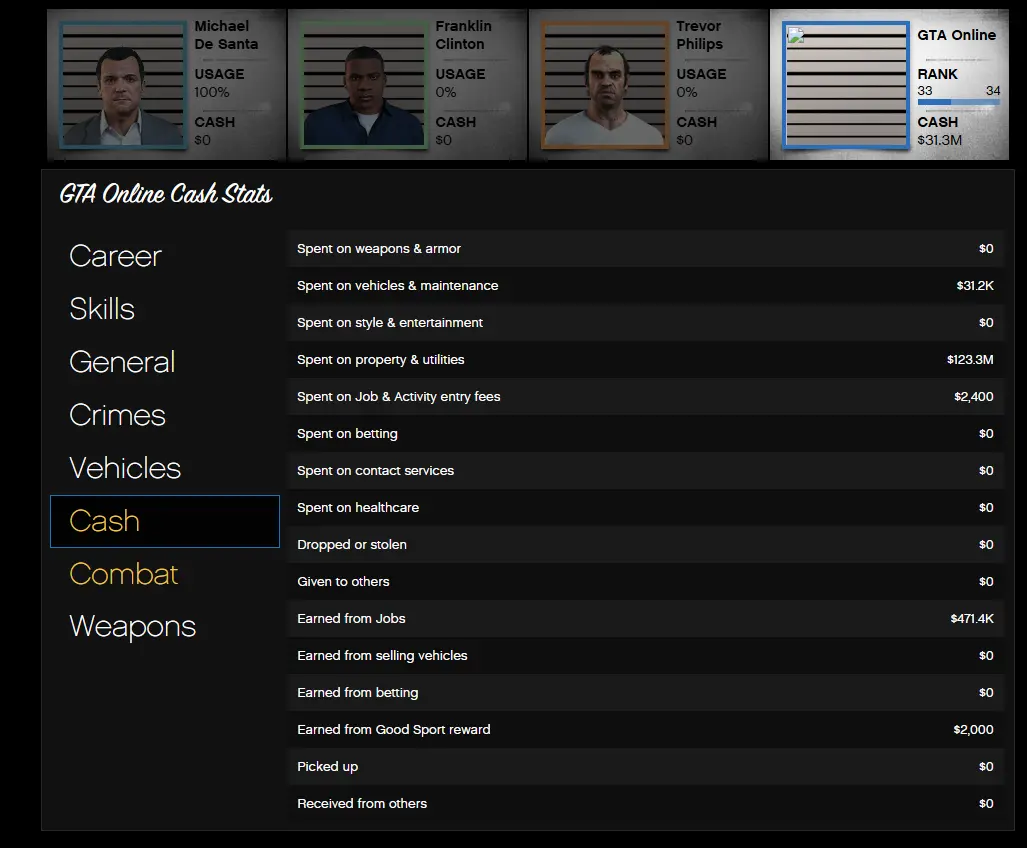Click 'Spent on Job & Activity entry fees' row
This screenshot has height=848, width=1027.
tap(645, 397)
